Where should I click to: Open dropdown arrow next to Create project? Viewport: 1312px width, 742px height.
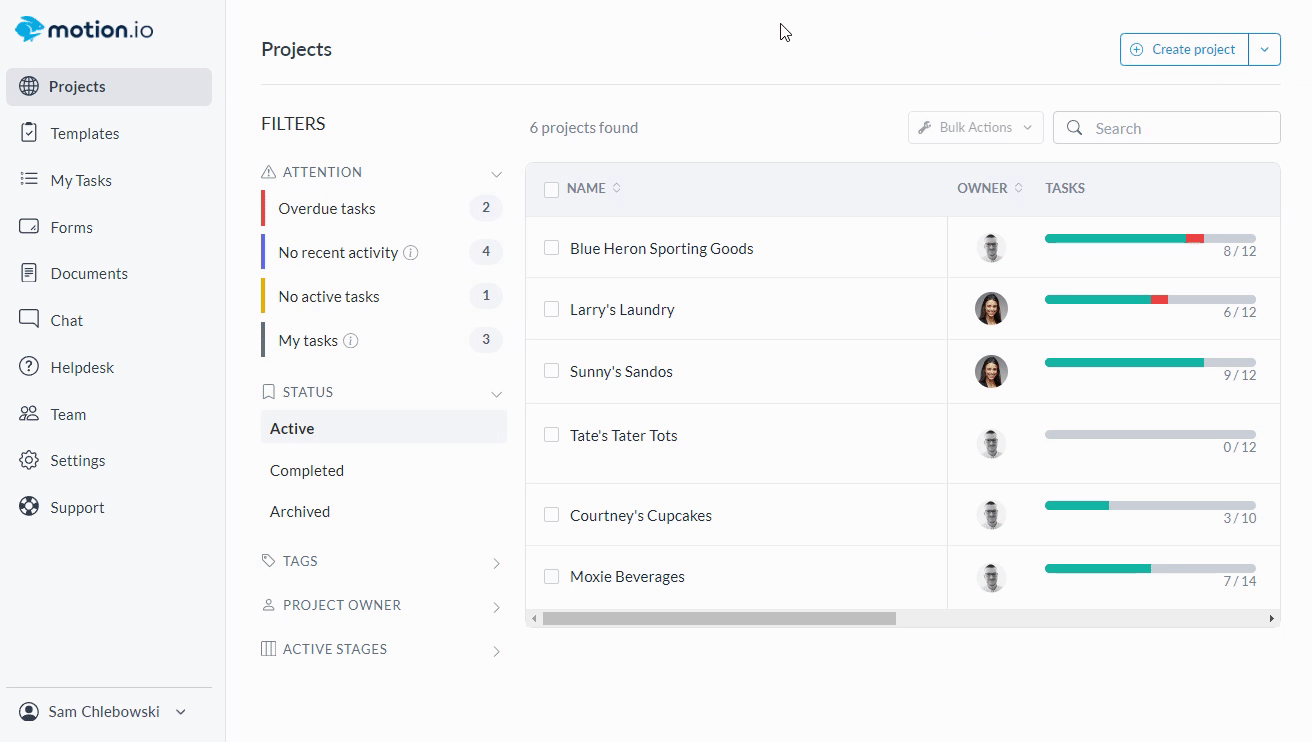(x=1264, y=49)
